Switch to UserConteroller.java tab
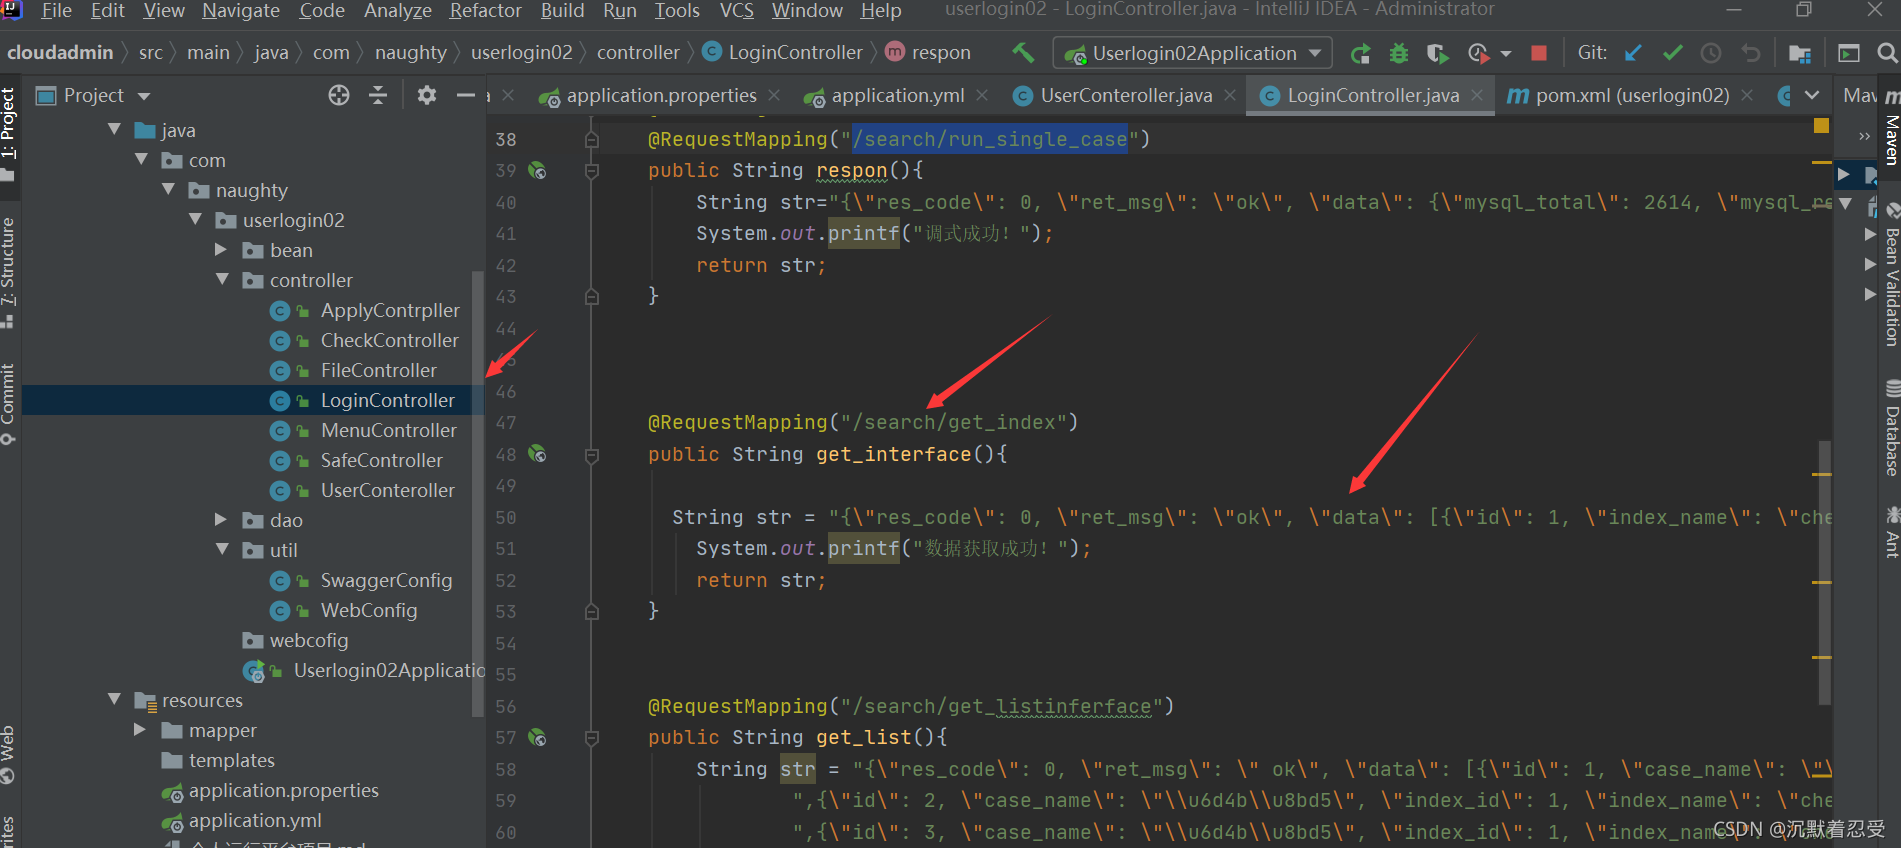 pos(1124,96)
